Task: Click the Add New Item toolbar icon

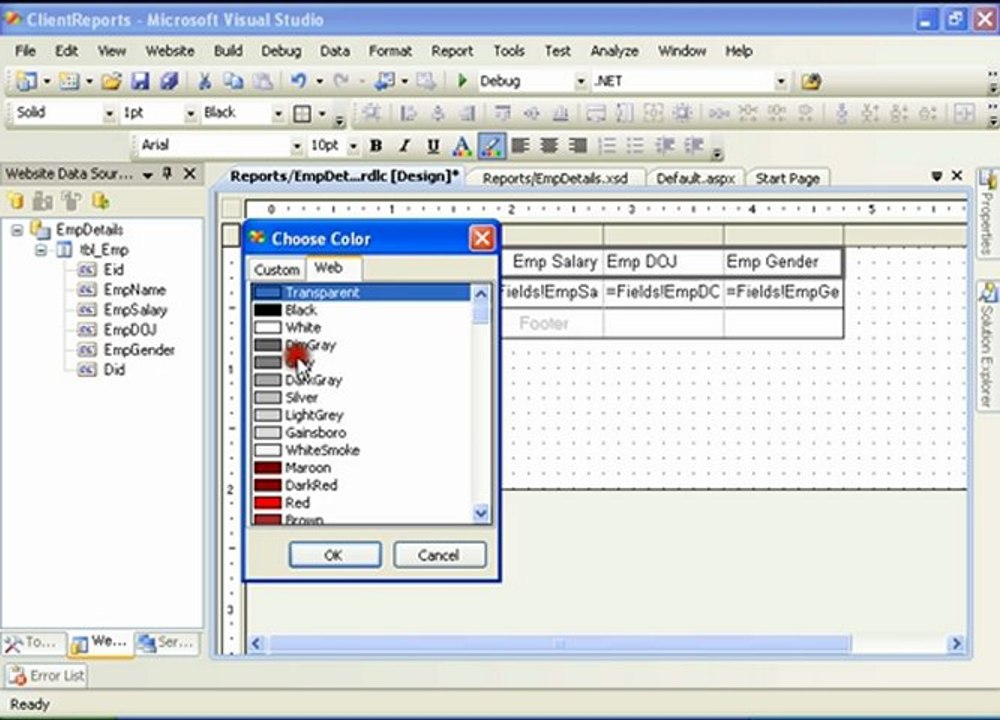Action: tap(69, 81)
